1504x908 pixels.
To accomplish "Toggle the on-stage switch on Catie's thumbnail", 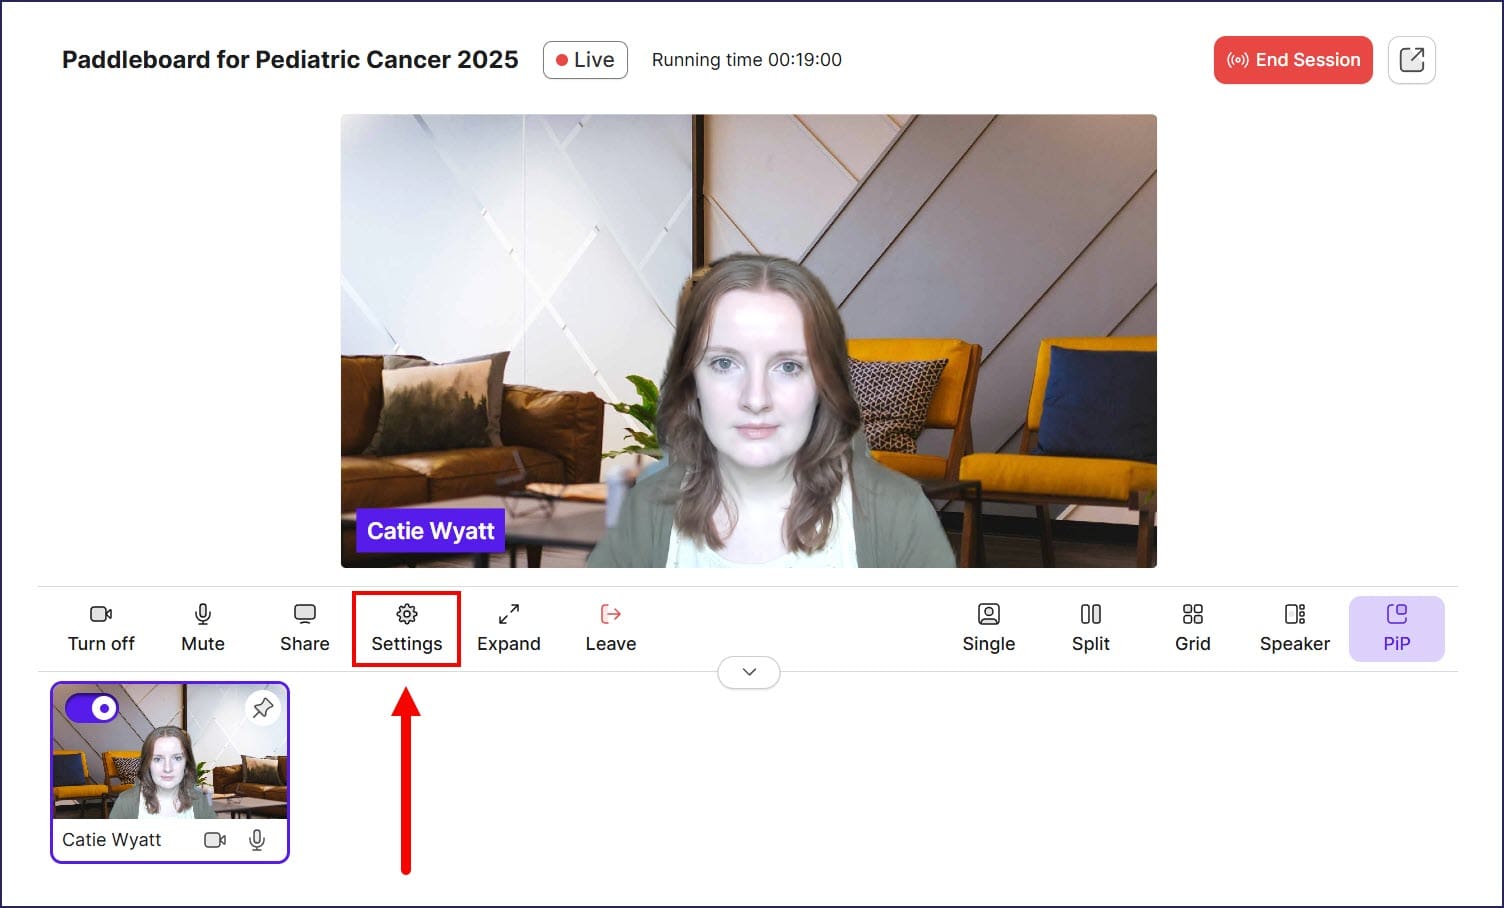I will tap(92, 708).
